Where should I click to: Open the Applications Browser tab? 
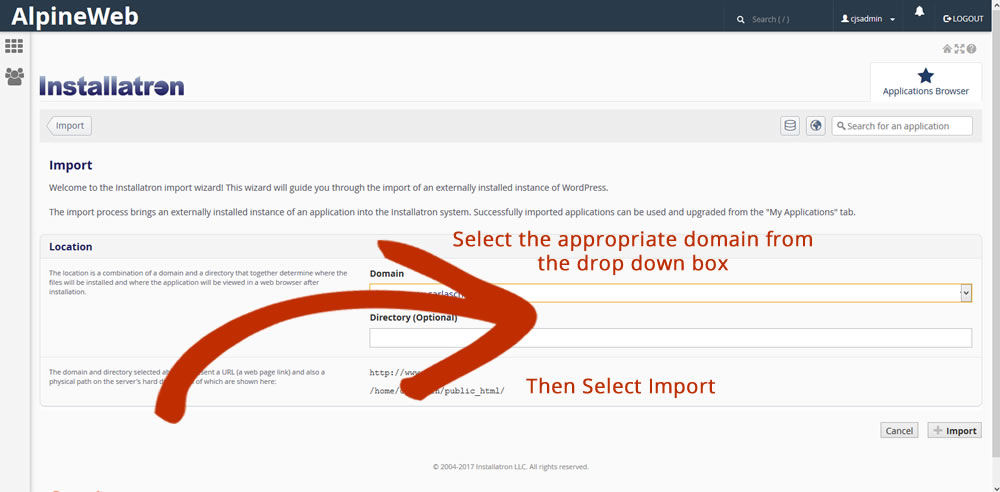click(925, 82)
